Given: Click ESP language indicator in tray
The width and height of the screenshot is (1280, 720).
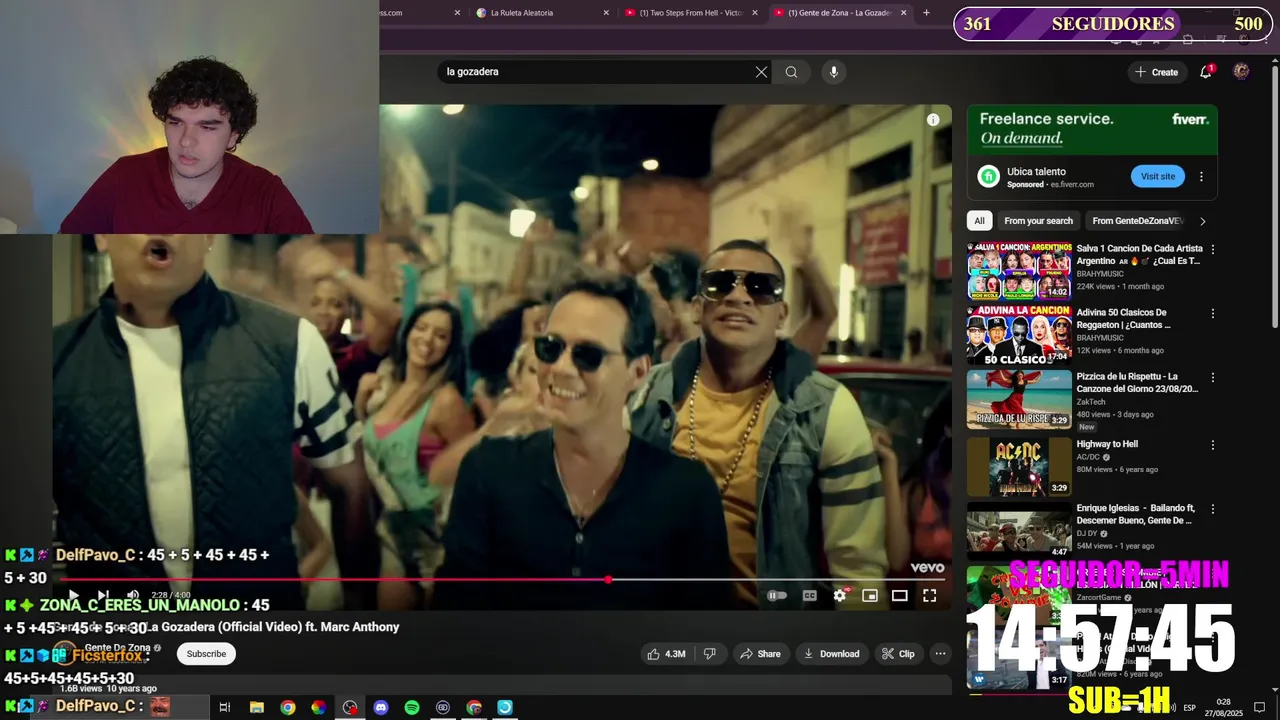Looking at the screenshot, I should [1190, 707].
